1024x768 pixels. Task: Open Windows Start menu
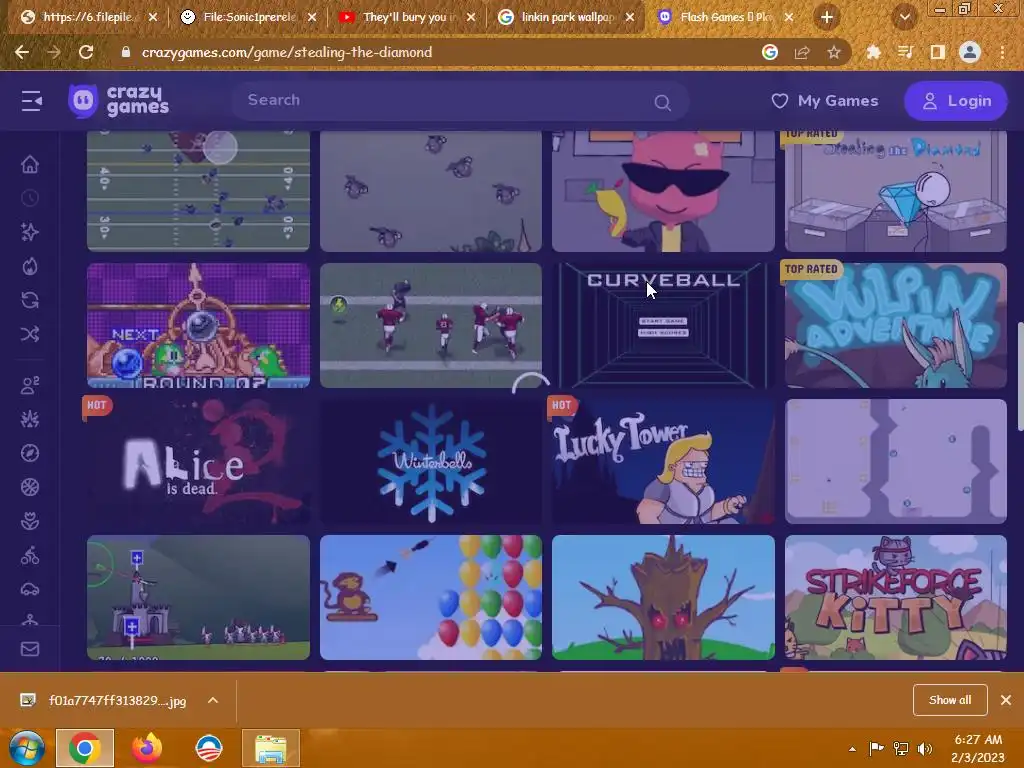(26, 748)
